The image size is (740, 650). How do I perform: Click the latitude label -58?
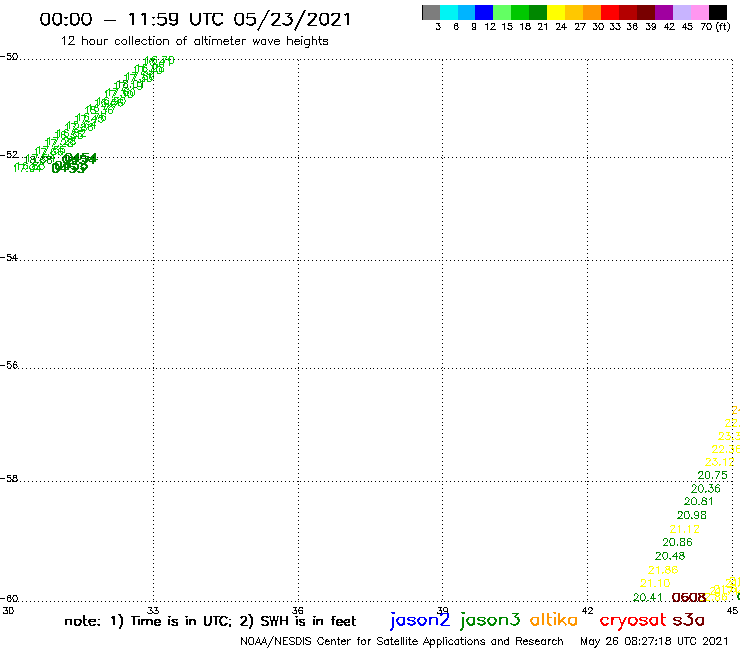tap(9, 479)
